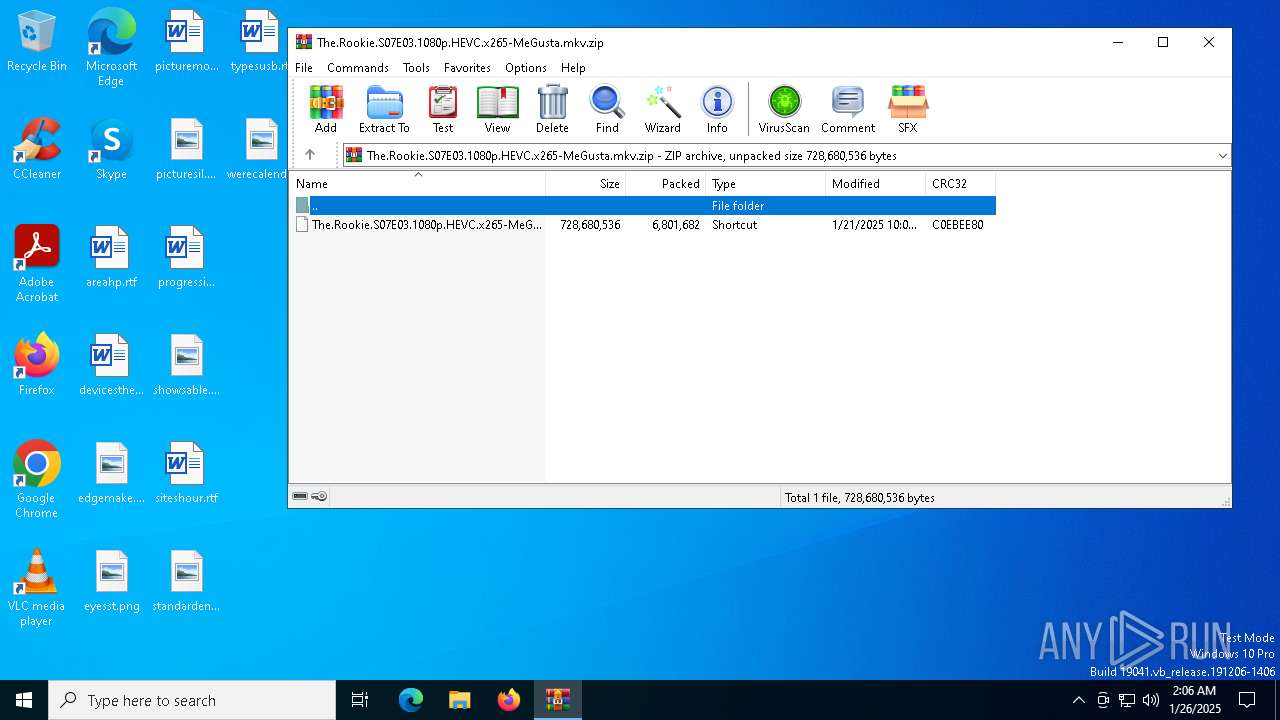The height and width of the screenshot is (720, 1280).
Task: Select the siteshour.rtf desktop file
Action: pos(186,473)
